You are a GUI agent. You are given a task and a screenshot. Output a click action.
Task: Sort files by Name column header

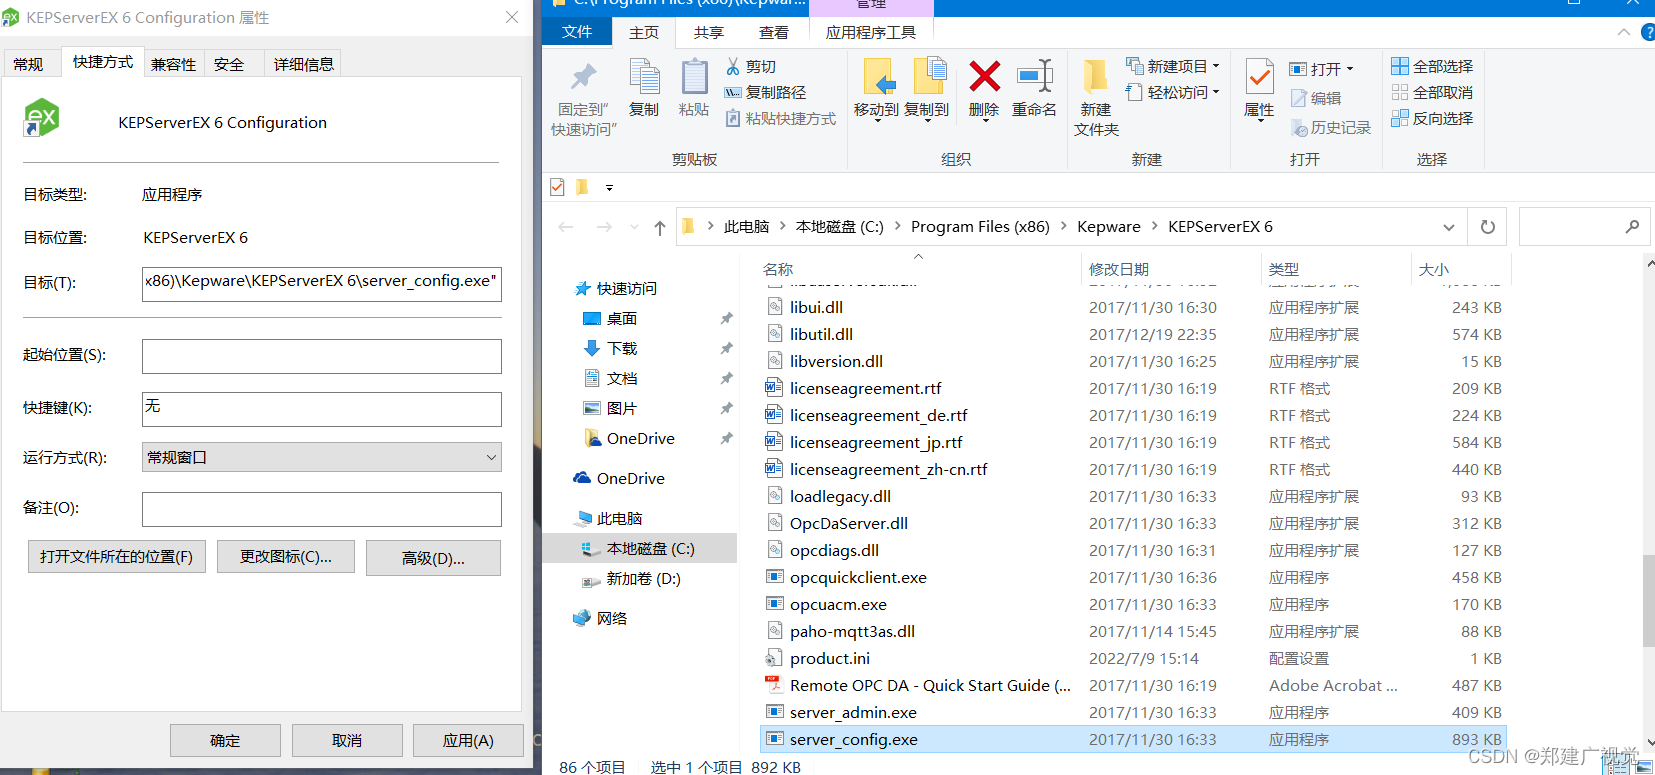click(778, 269)
